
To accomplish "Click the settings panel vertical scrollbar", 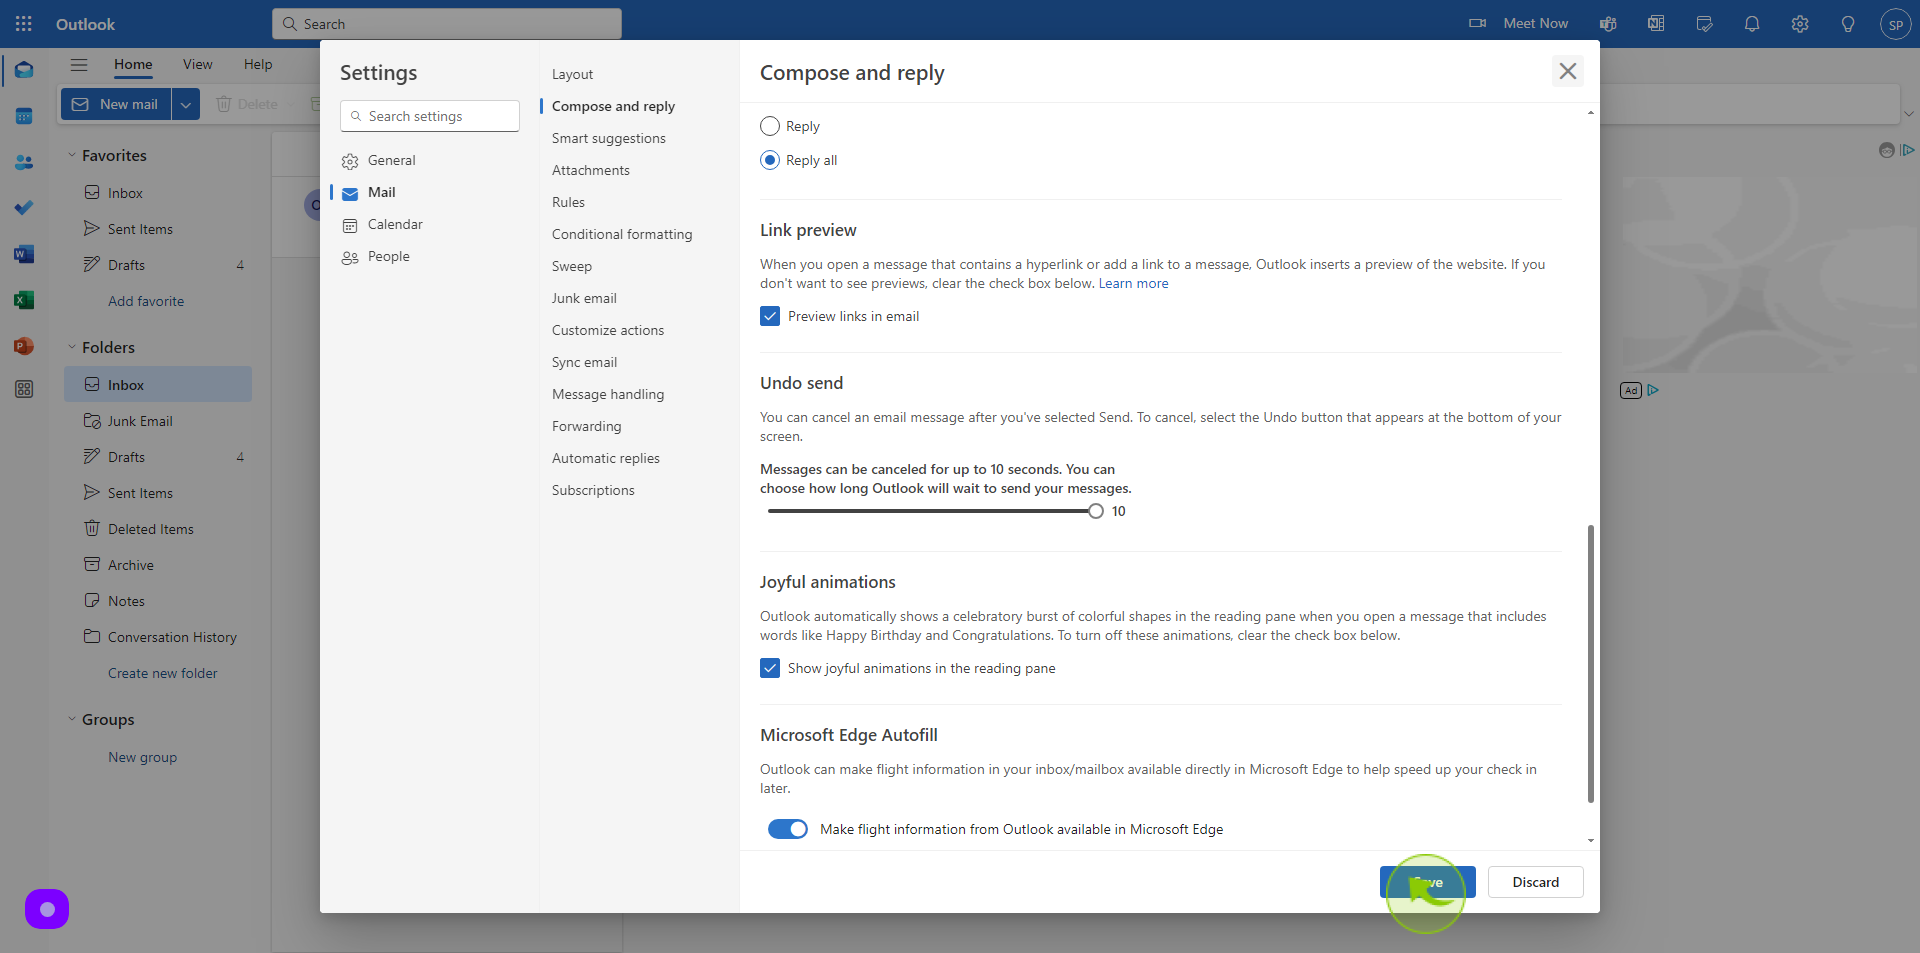I will (x=1590, y=663).
